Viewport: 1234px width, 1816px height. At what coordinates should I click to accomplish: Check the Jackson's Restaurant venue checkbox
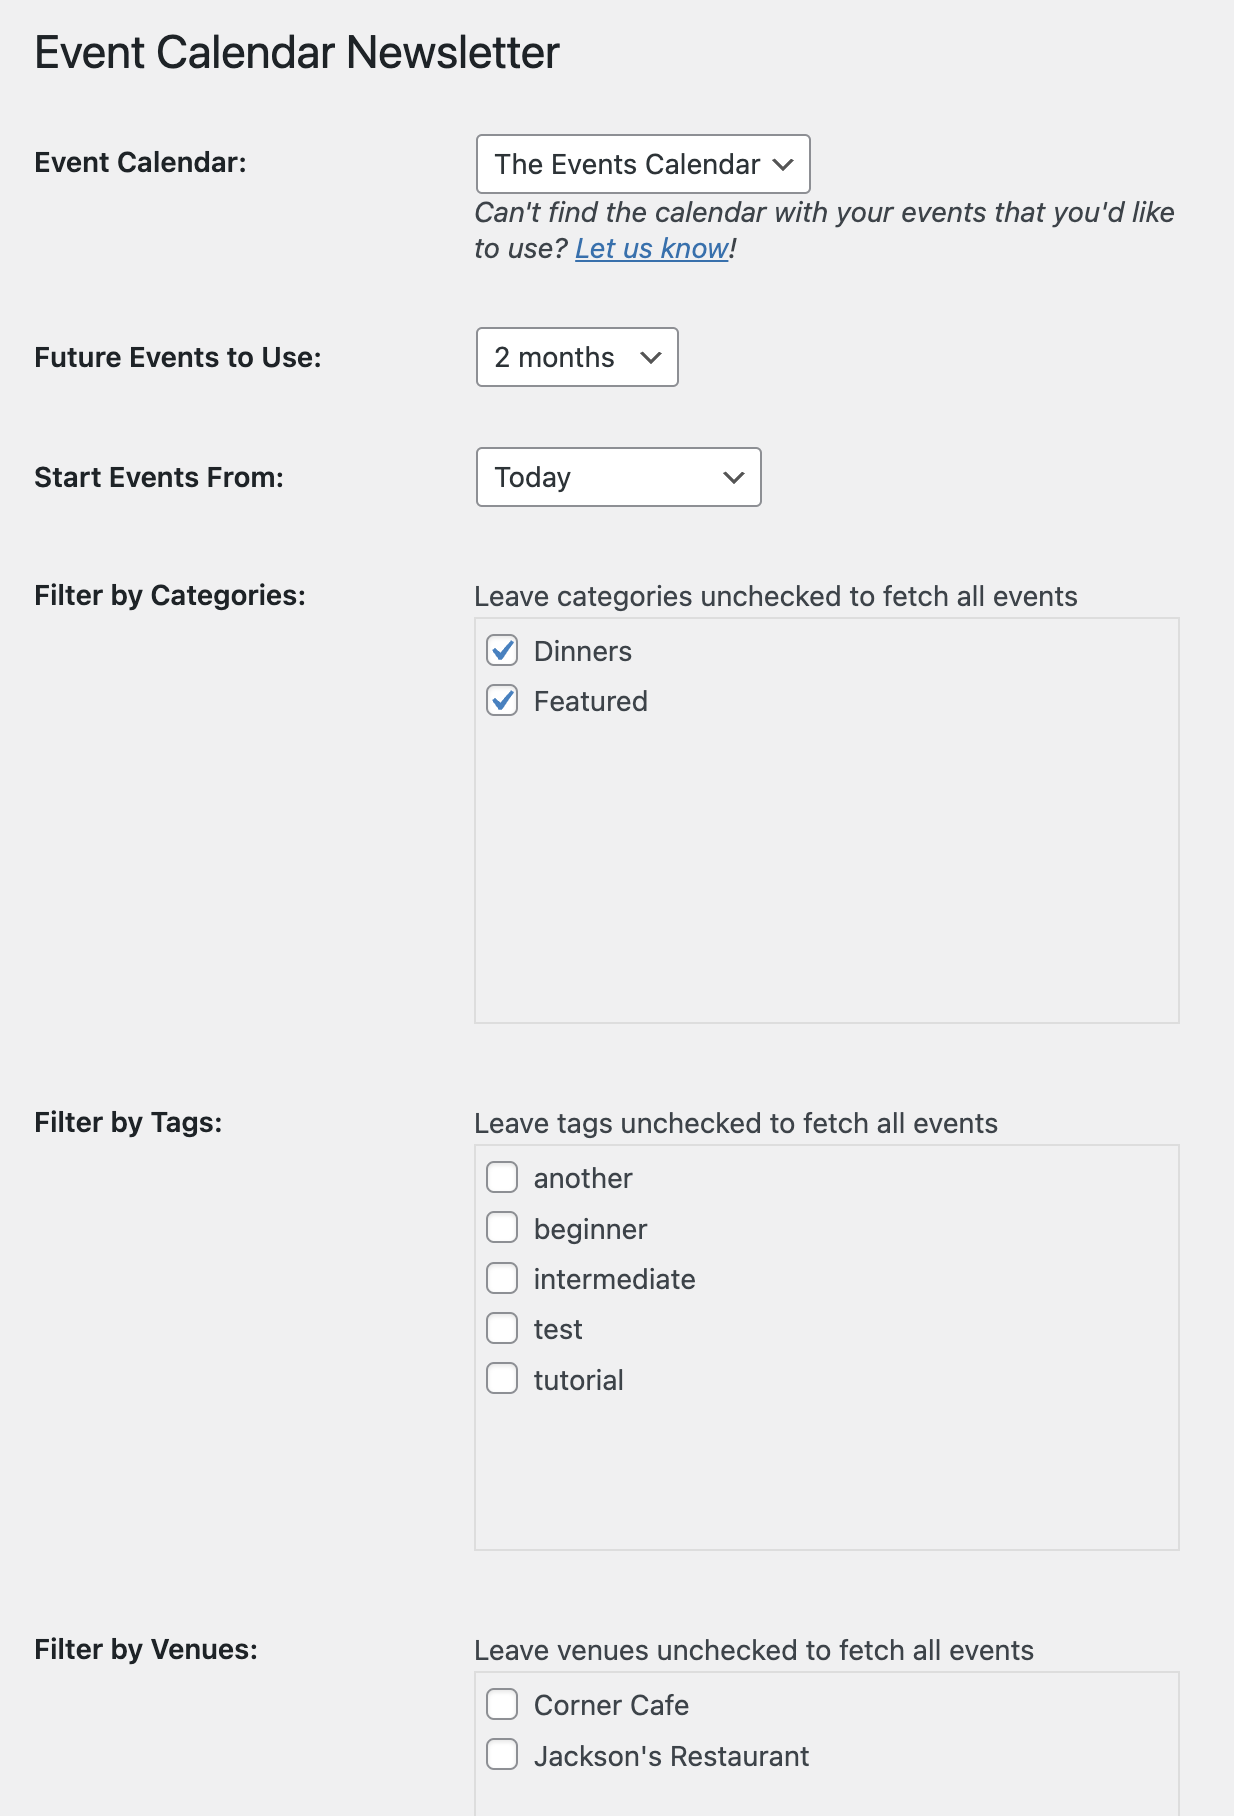click(x=503, y=1755)
